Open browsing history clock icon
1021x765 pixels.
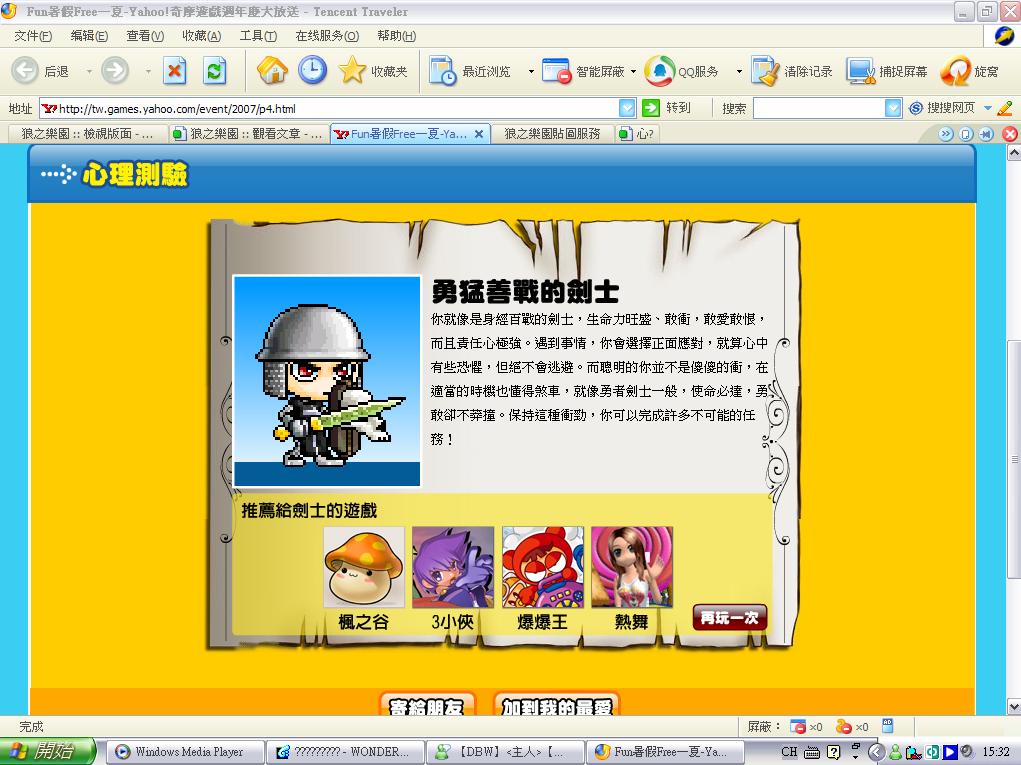coord(313,70)
